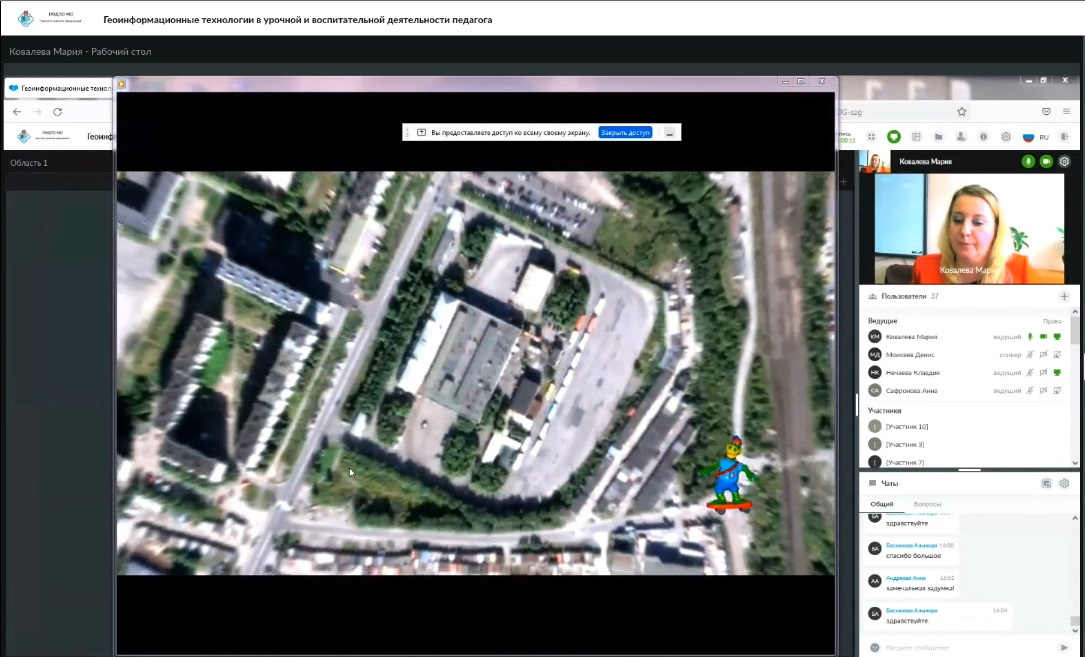Click the browser reload icon
The image size is (1085, 657).
pyautogui.click(x=58, y=112)
